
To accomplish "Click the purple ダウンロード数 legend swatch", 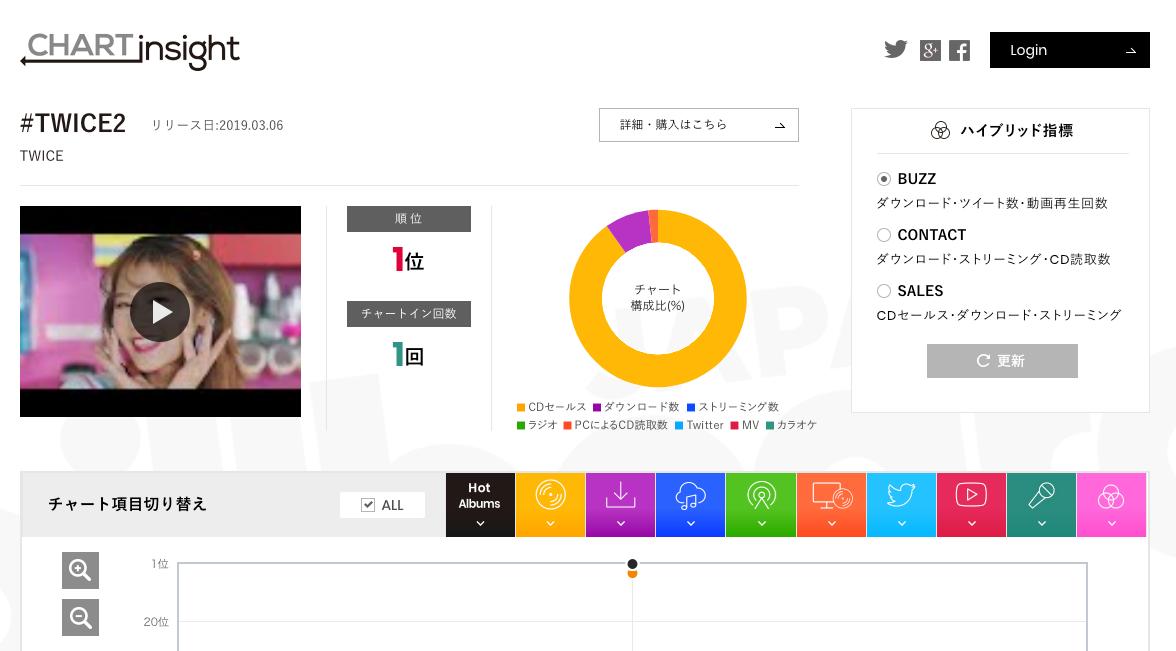I will (597, 407).
